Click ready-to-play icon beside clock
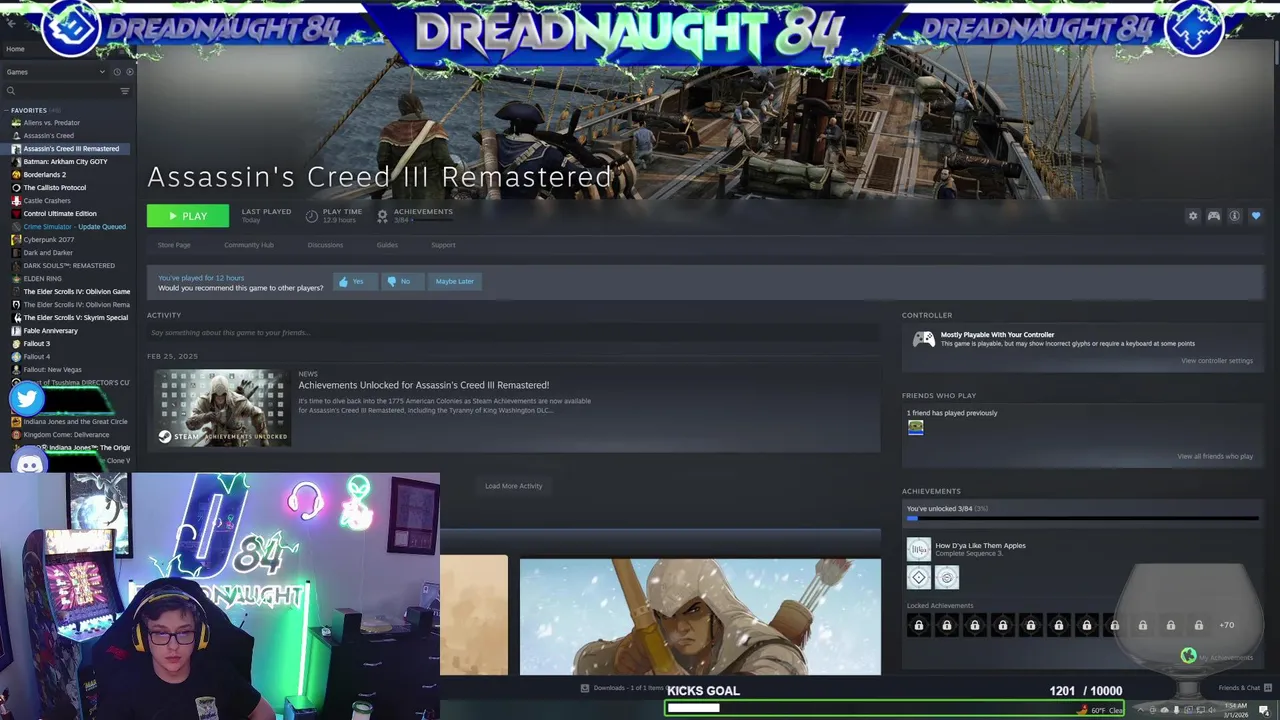1280x720 pixels. coord(129,72)
